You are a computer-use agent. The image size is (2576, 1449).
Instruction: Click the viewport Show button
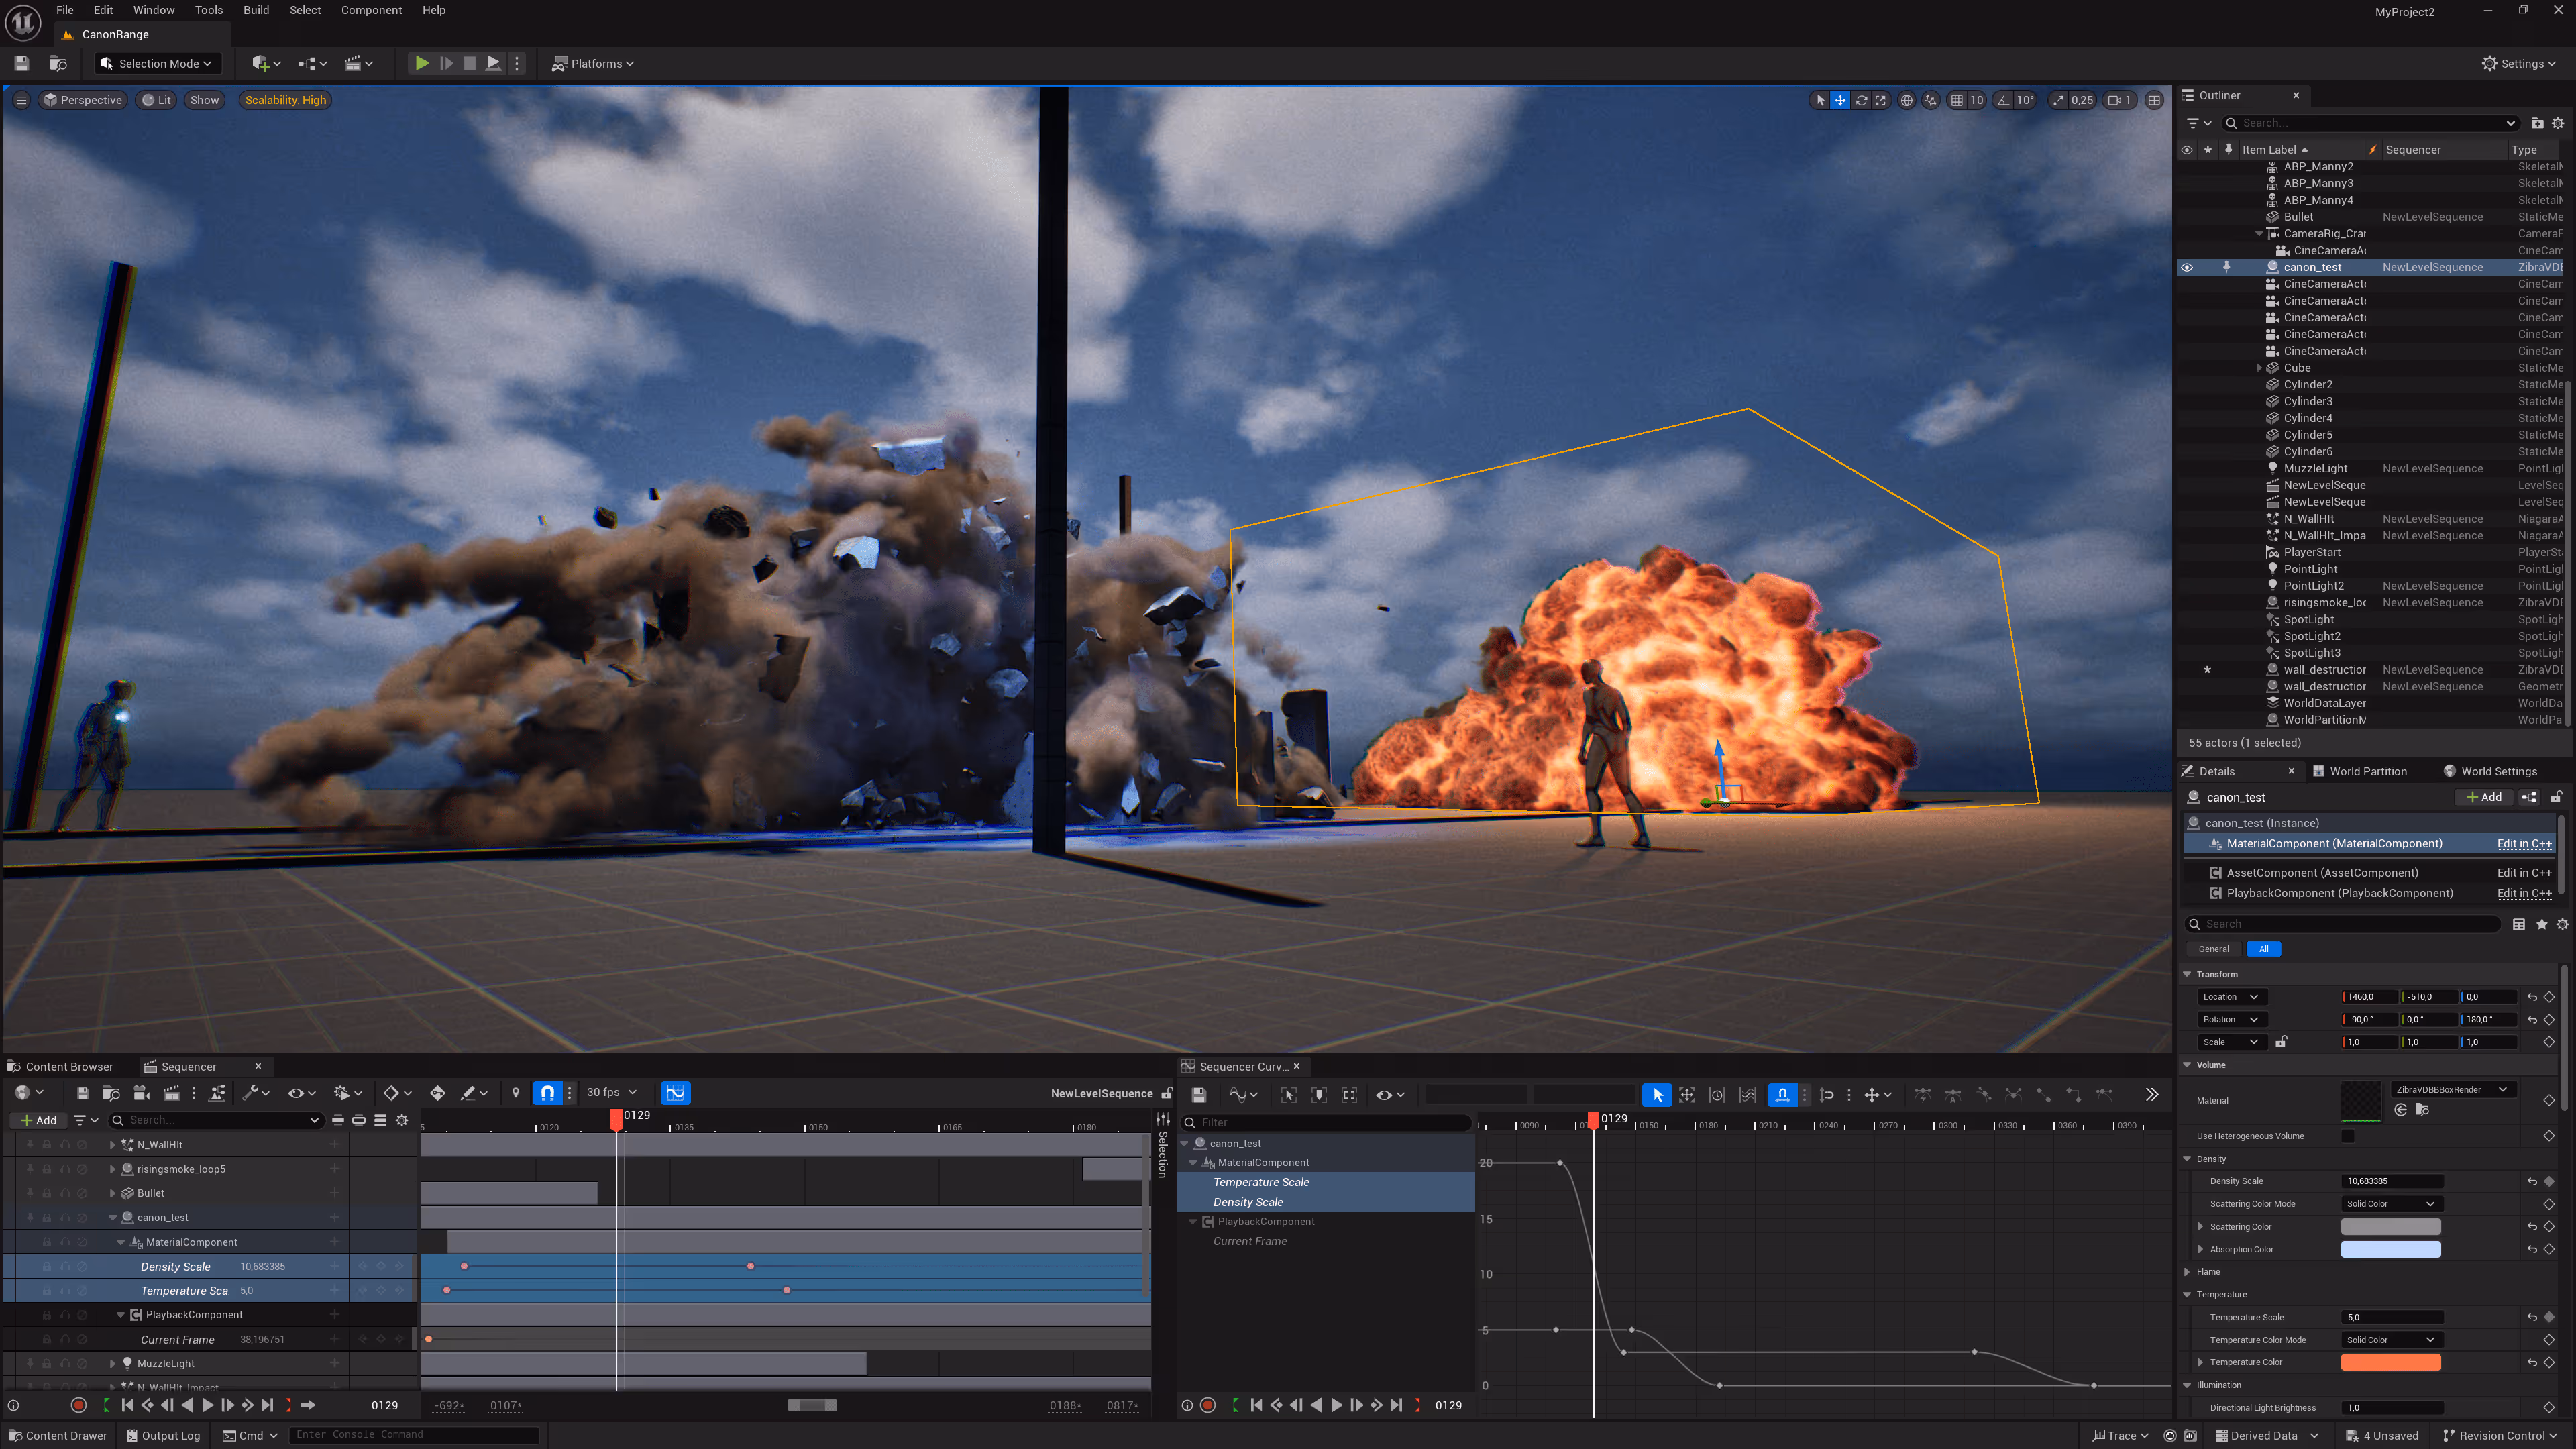[x=204, y=100]
